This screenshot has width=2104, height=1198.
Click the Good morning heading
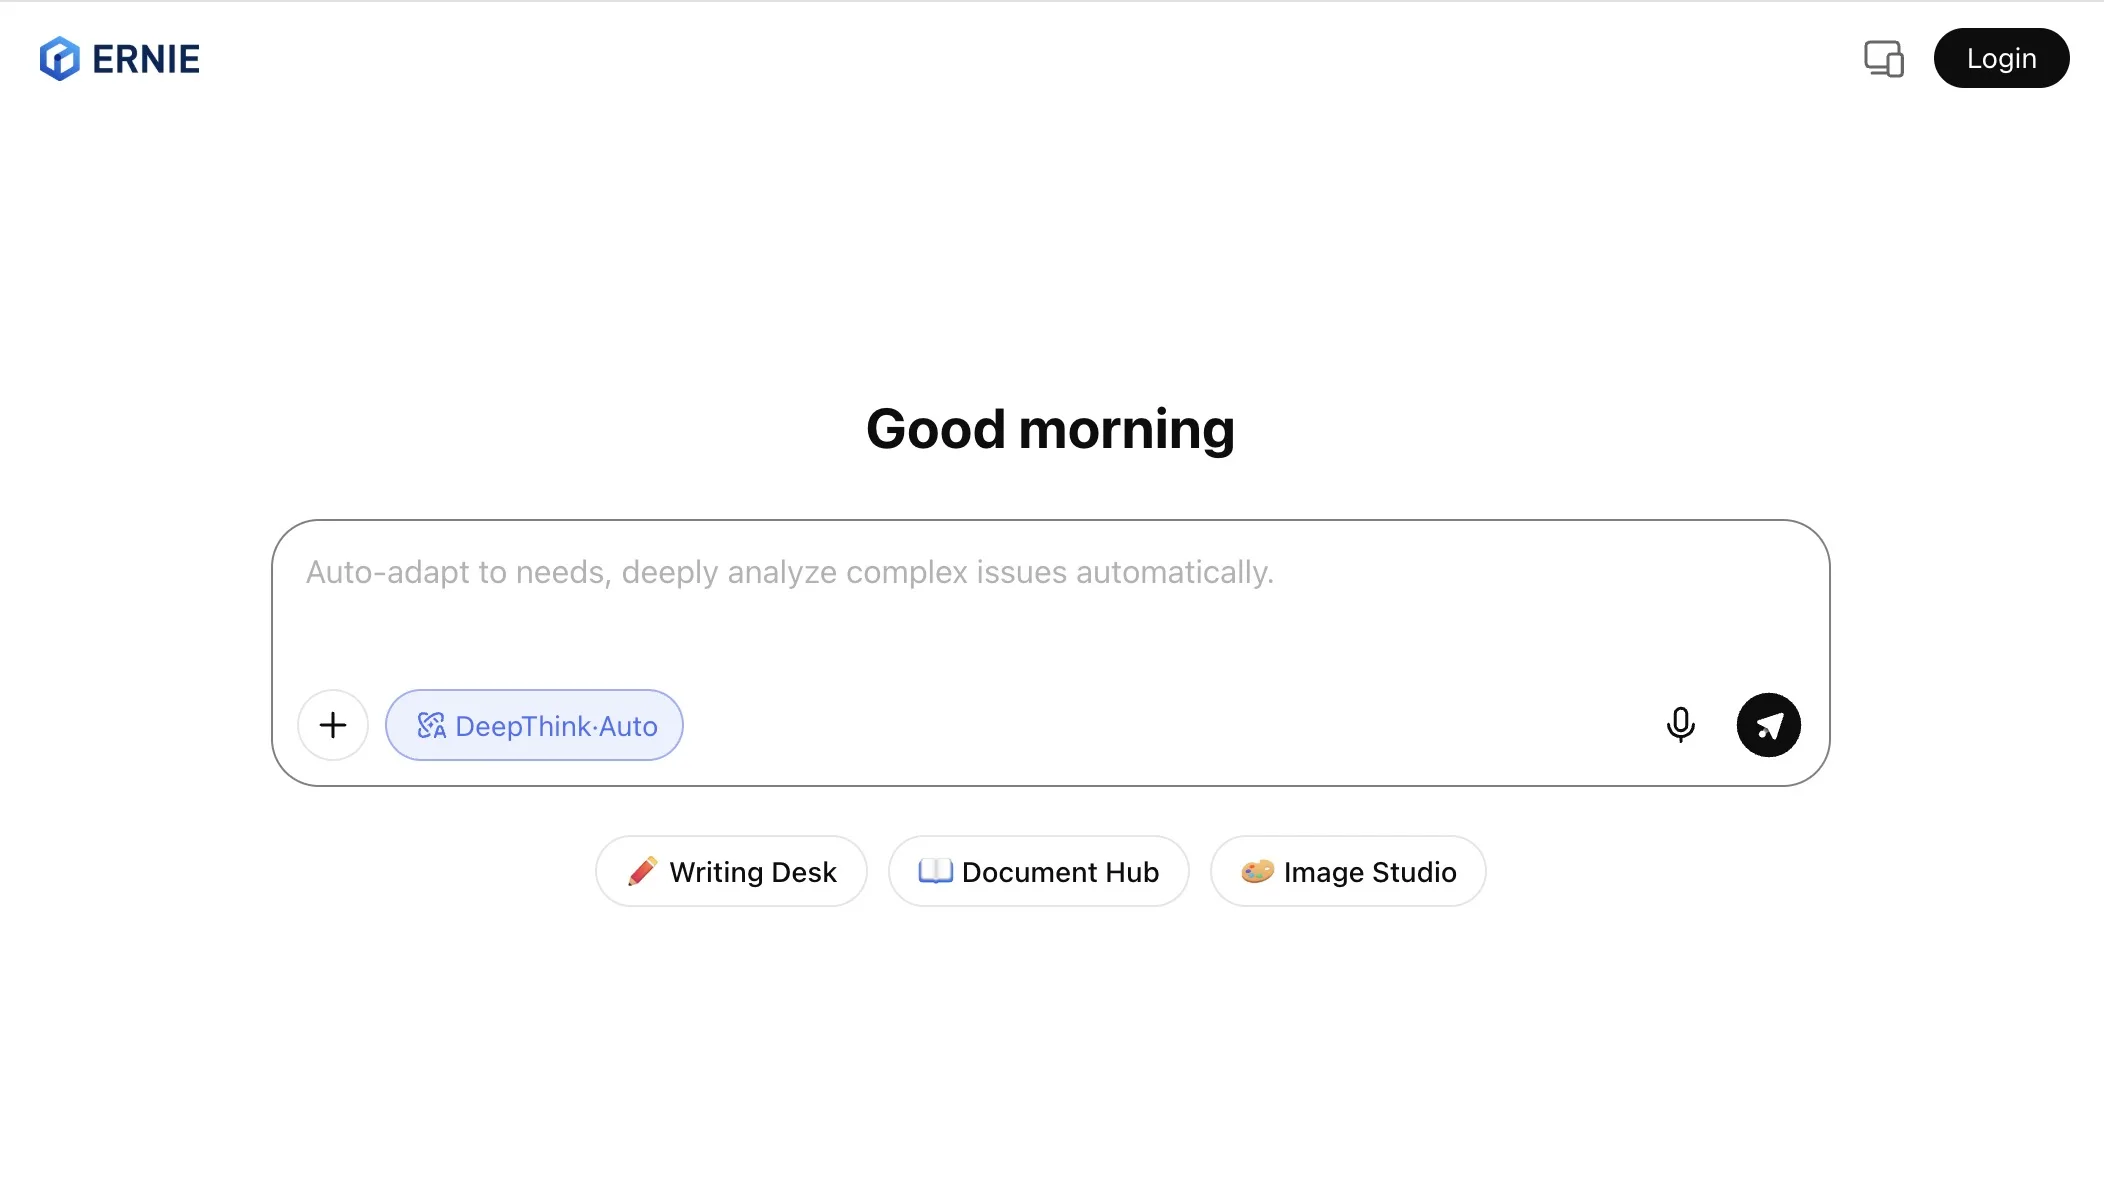coord(1050,430)
